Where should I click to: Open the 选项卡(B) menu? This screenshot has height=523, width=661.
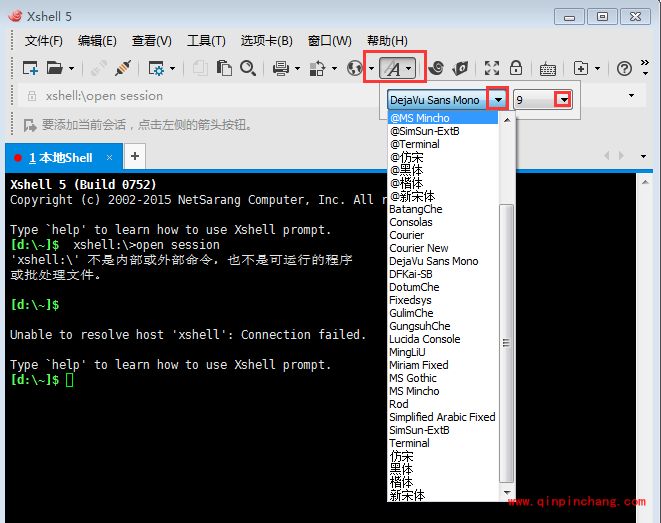pos(266,41)
